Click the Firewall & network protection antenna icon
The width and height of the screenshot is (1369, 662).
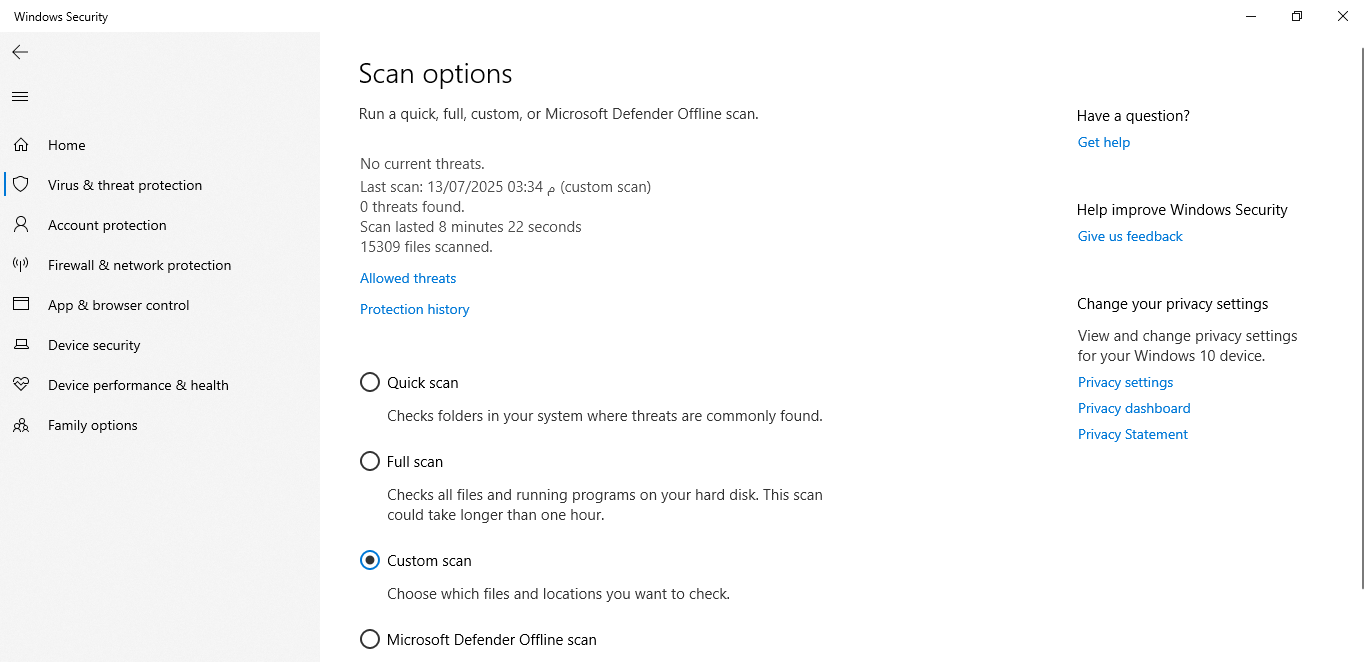pyautogui.click(x=21, y=265)
